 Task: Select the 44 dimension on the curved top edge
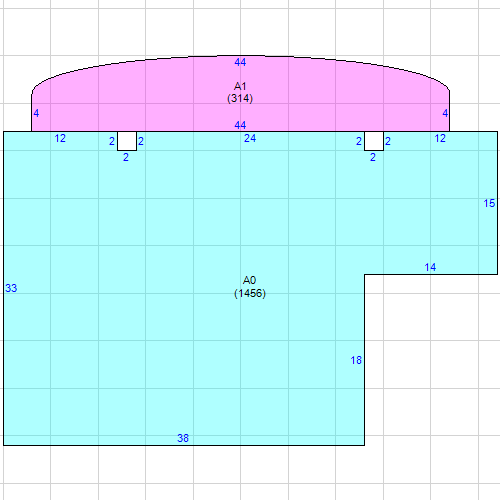point(240,62)
